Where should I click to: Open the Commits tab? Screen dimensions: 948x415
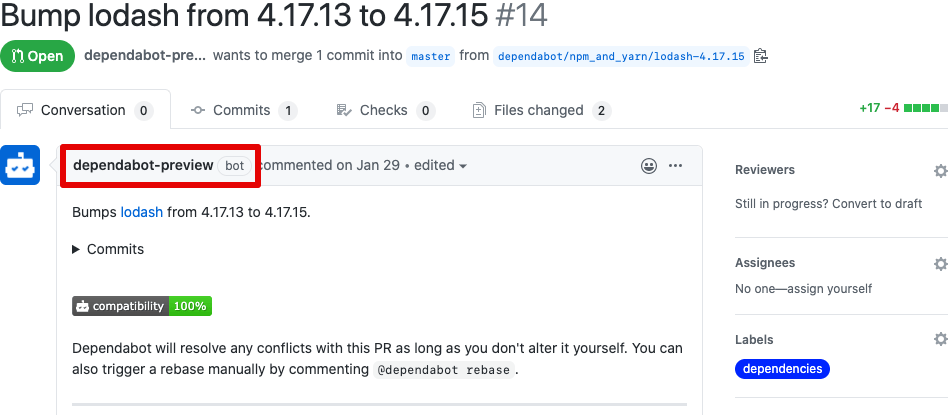pos(243,110)
